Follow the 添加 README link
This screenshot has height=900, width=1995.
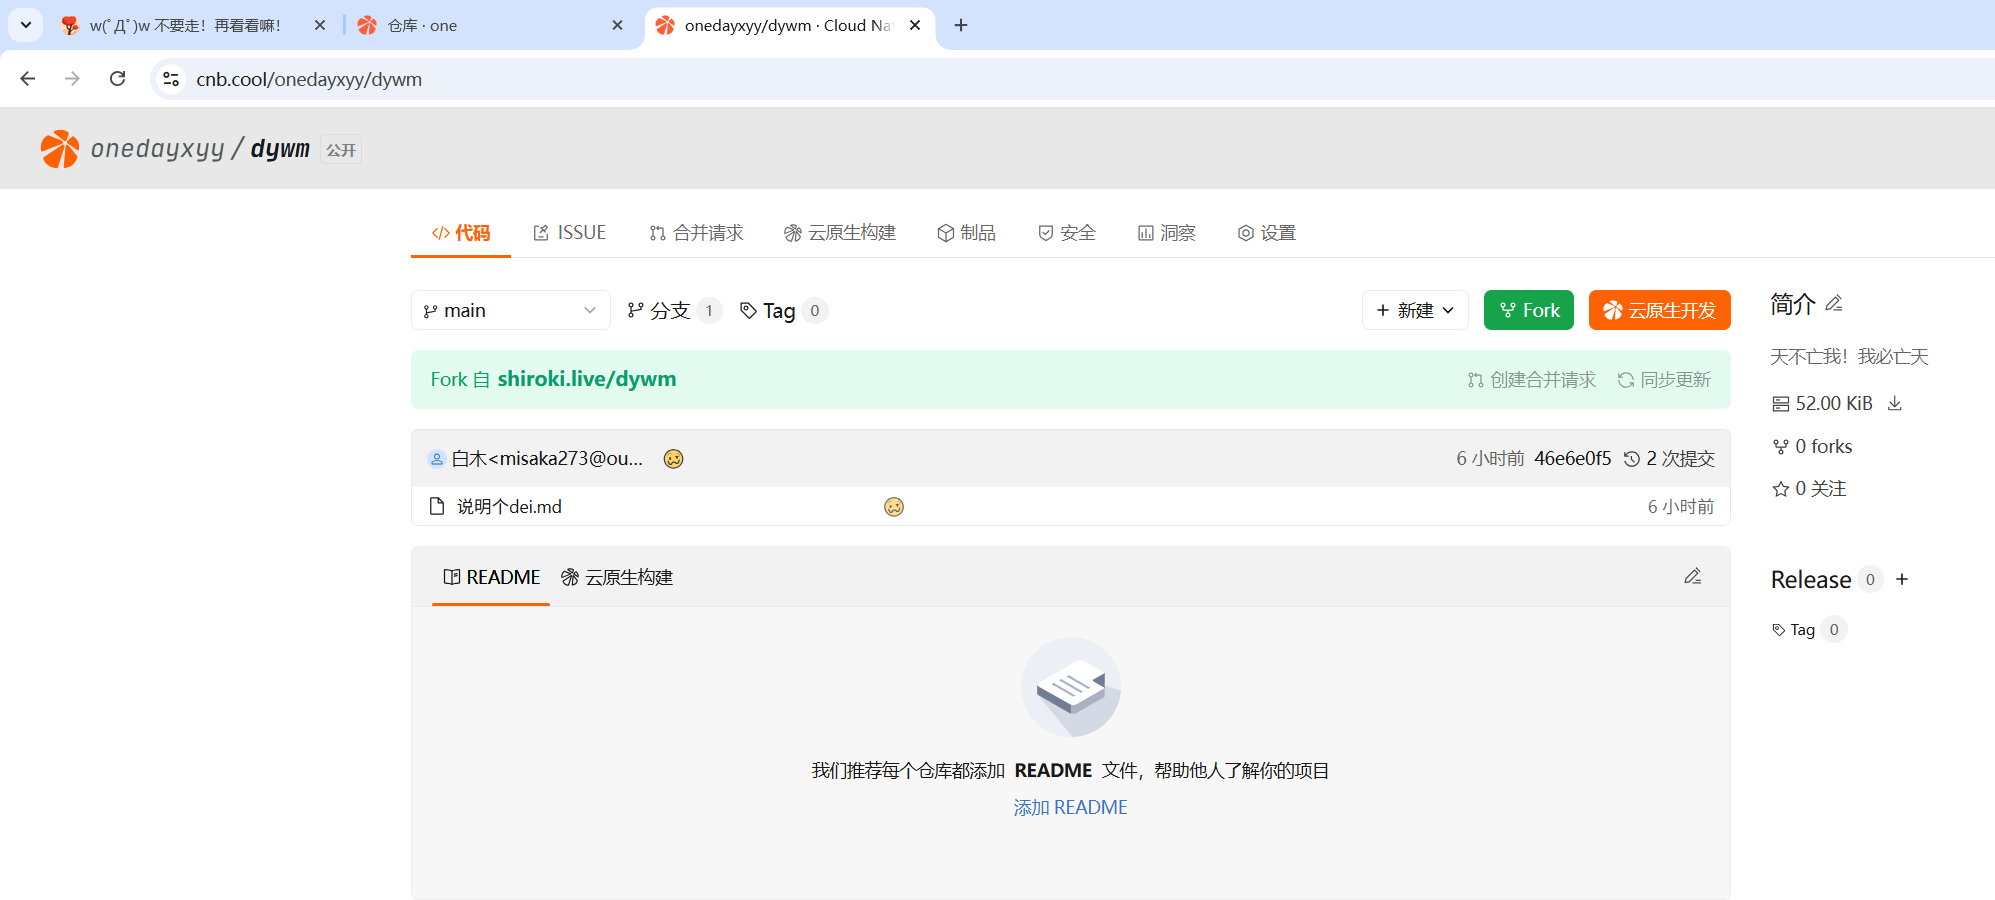click(x=1070, y=808)
